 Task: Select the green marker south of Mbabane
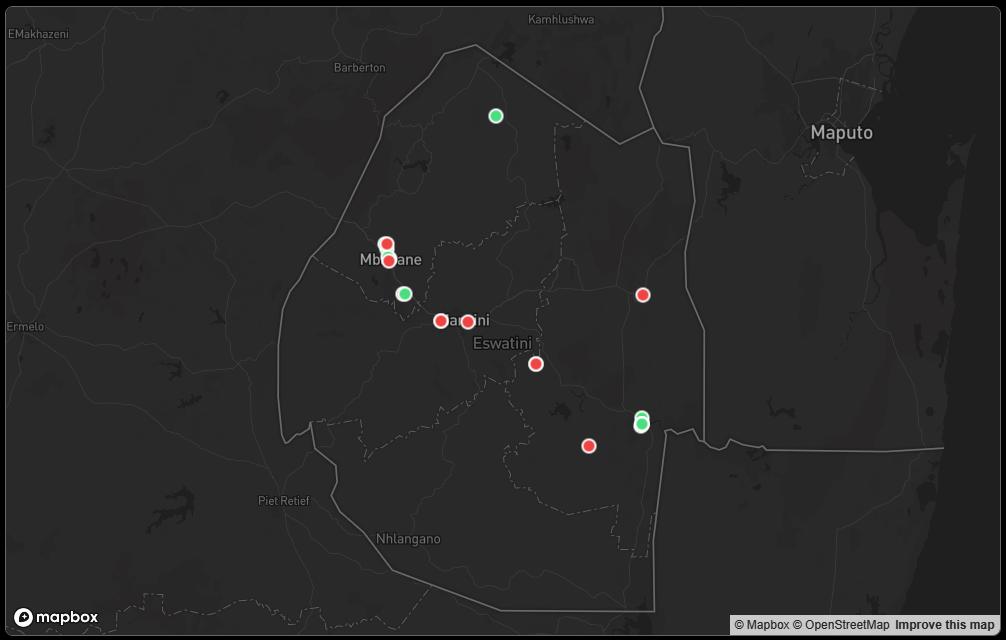404,294
